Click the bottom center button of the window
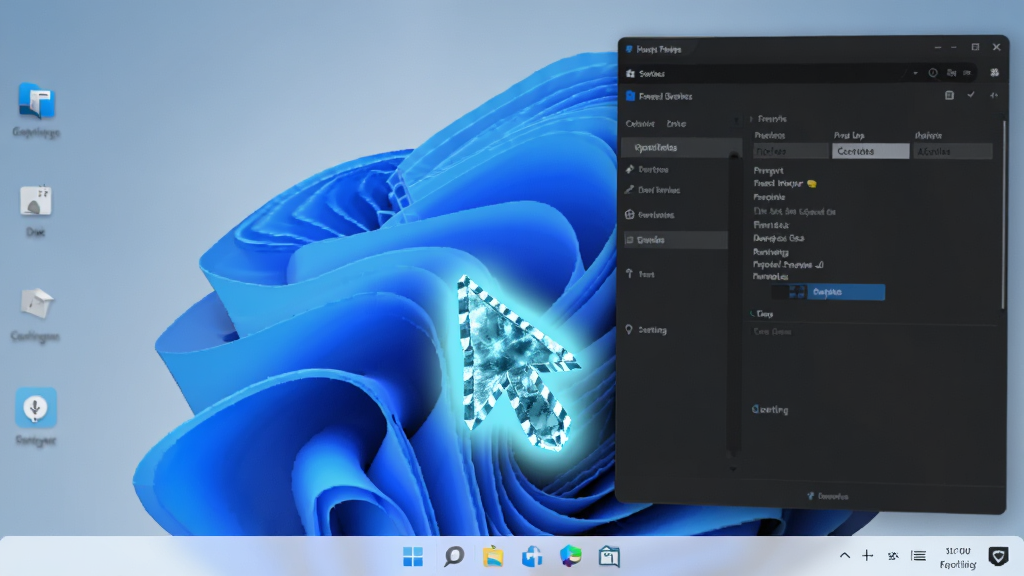This screenshot has height=576, width=1024. pos(827,496)
